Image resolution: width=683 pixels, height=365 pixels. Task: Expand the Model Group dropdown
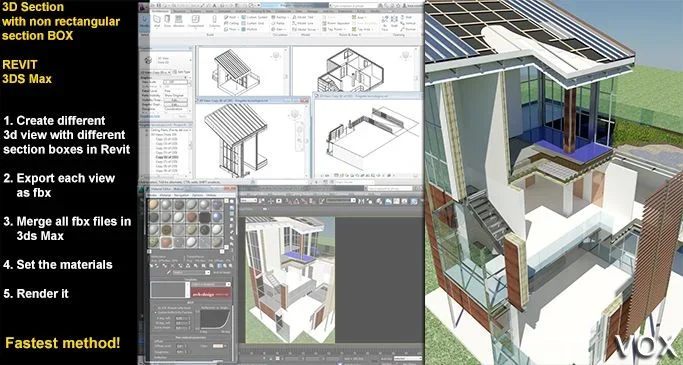pos(318,29)
